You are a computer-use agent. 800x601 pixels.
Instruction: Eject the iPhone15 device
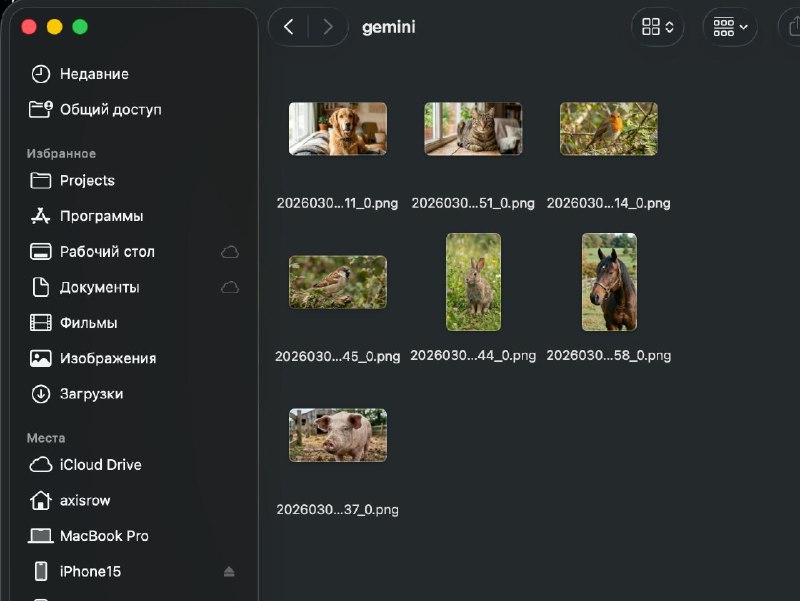pos(229,572)
